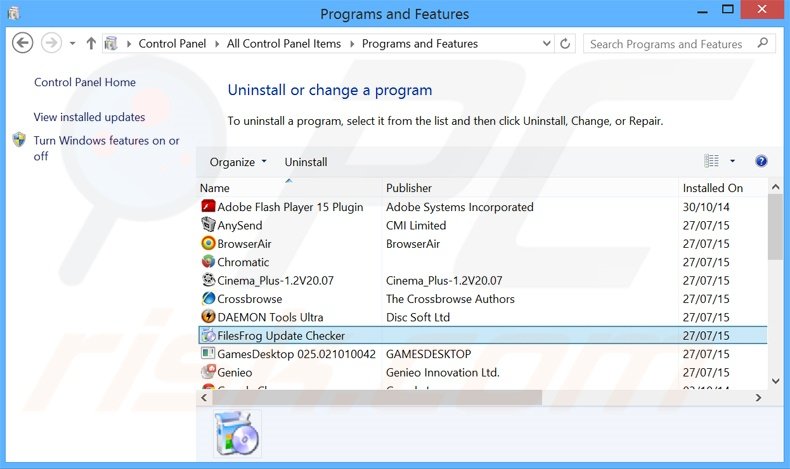Click publisher Disc Soft Ltd

[x=418, y=317]
